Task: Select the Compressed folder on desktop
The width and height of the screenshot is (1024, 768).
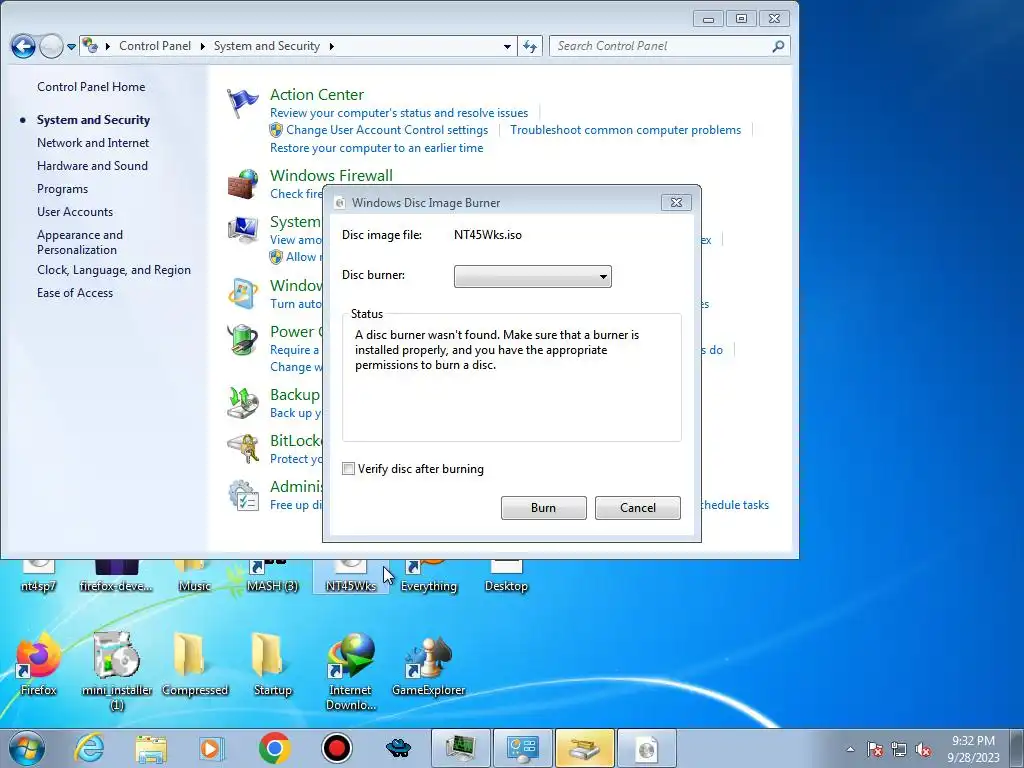Action: [x=195, y=664]
